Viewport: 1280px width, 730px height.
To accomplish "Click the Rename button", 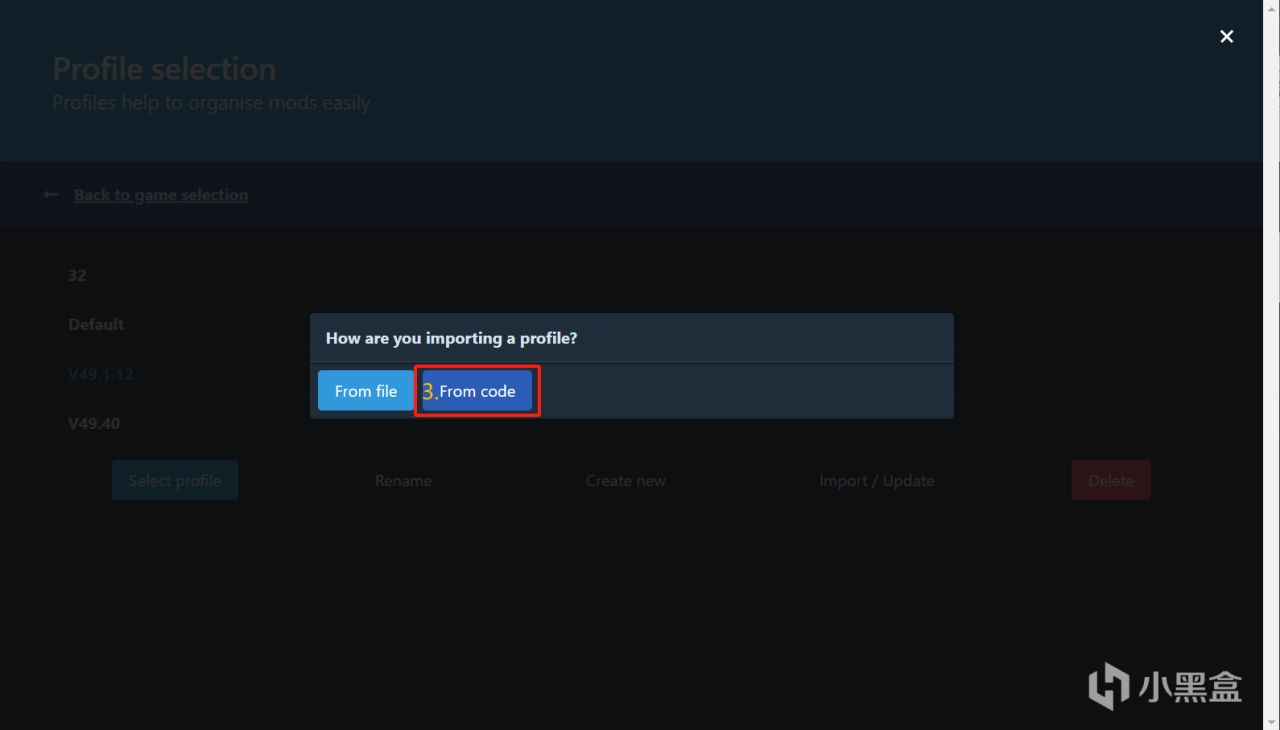I will (403, 480).
